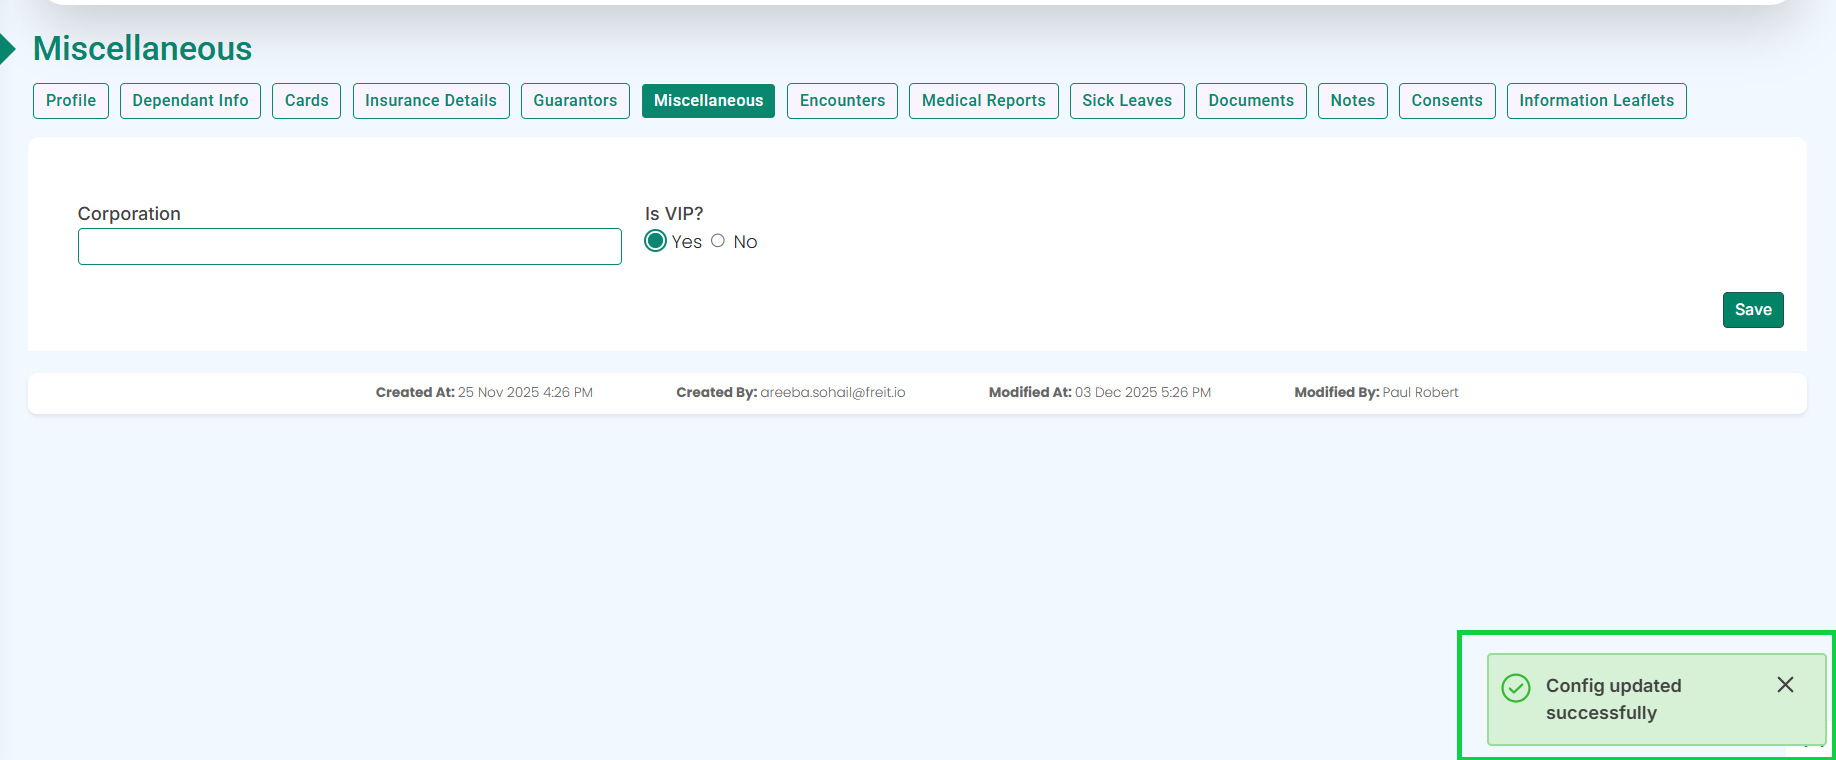This screenshot has width=1836, height=760.
Task: View the Guarantors tab
Action: pyautogui.click(x=575, y=101)
